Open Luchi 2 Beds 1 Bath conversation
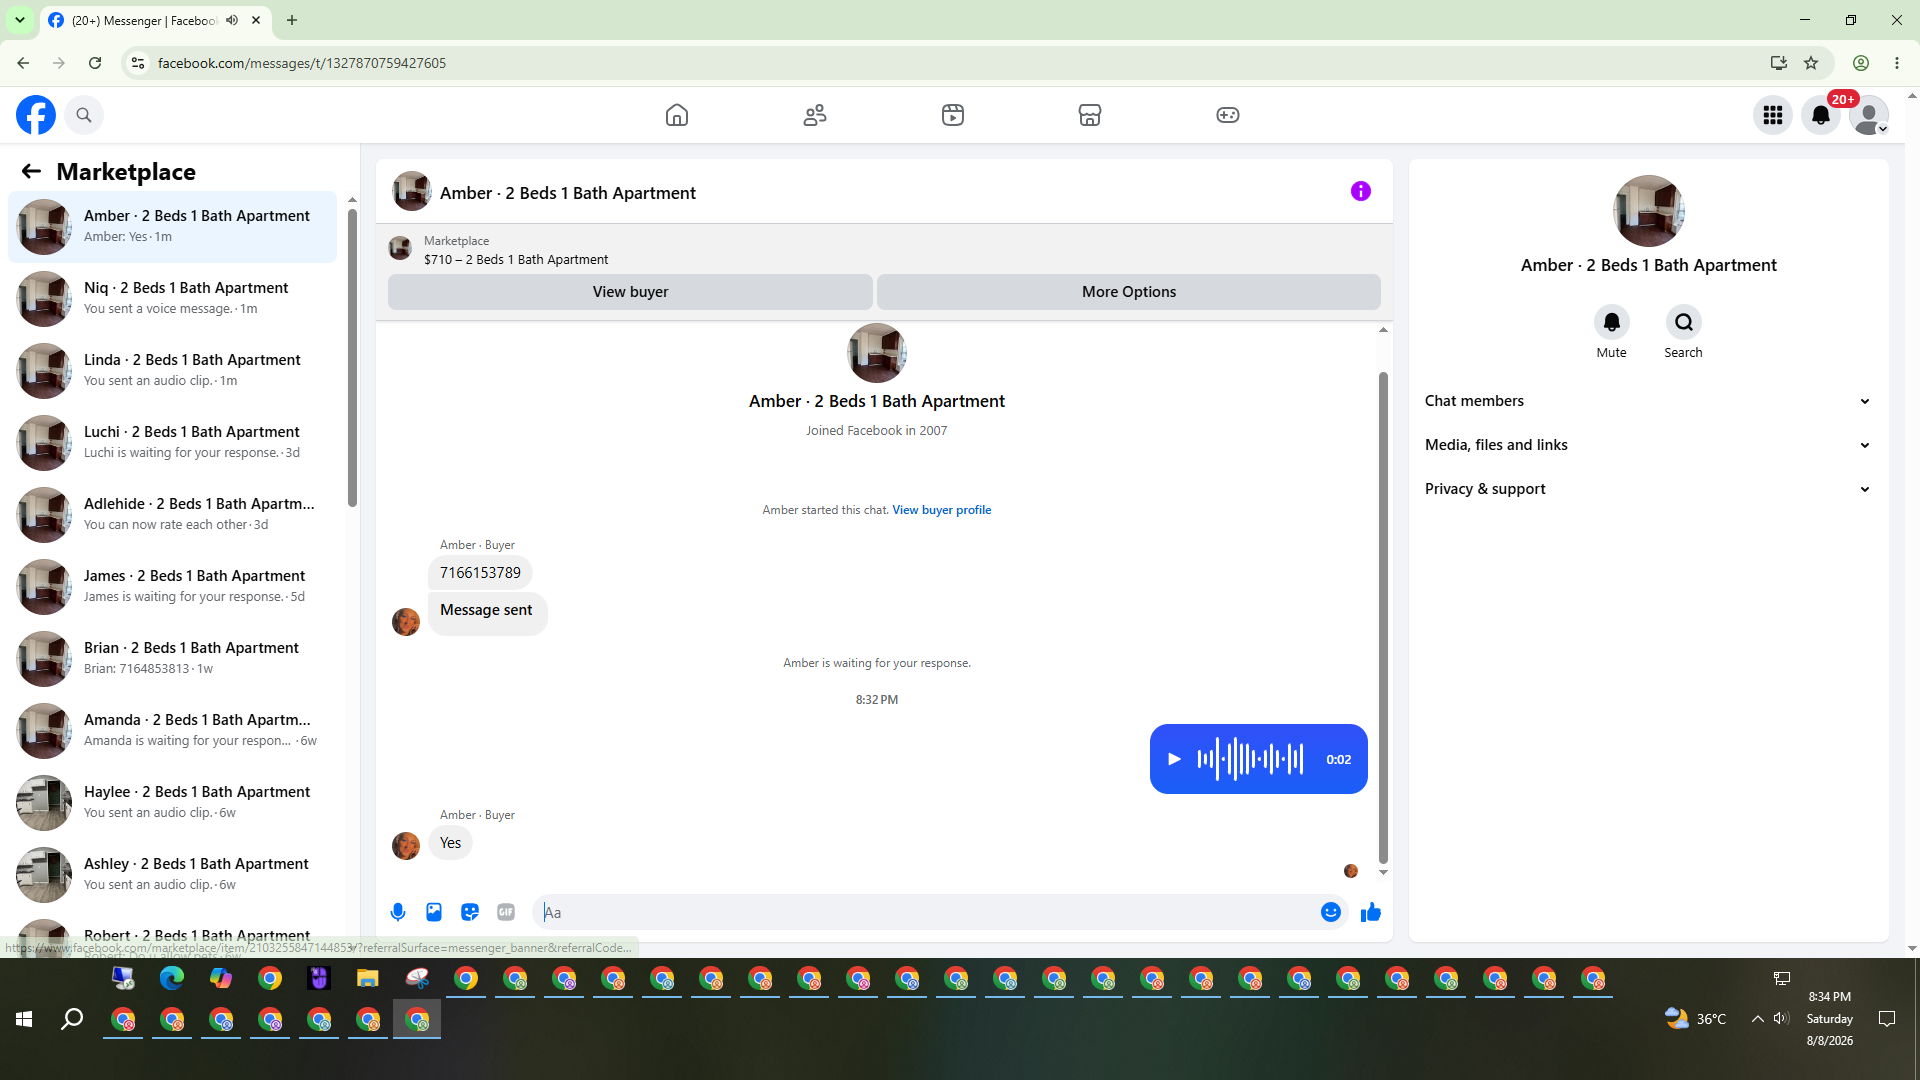 (172, 443)
